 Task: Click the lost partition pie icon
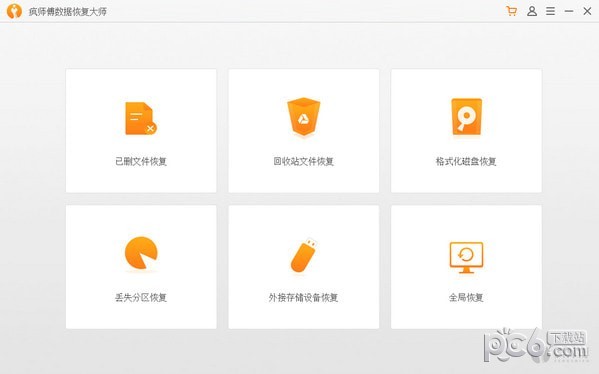tap(141, 253)
